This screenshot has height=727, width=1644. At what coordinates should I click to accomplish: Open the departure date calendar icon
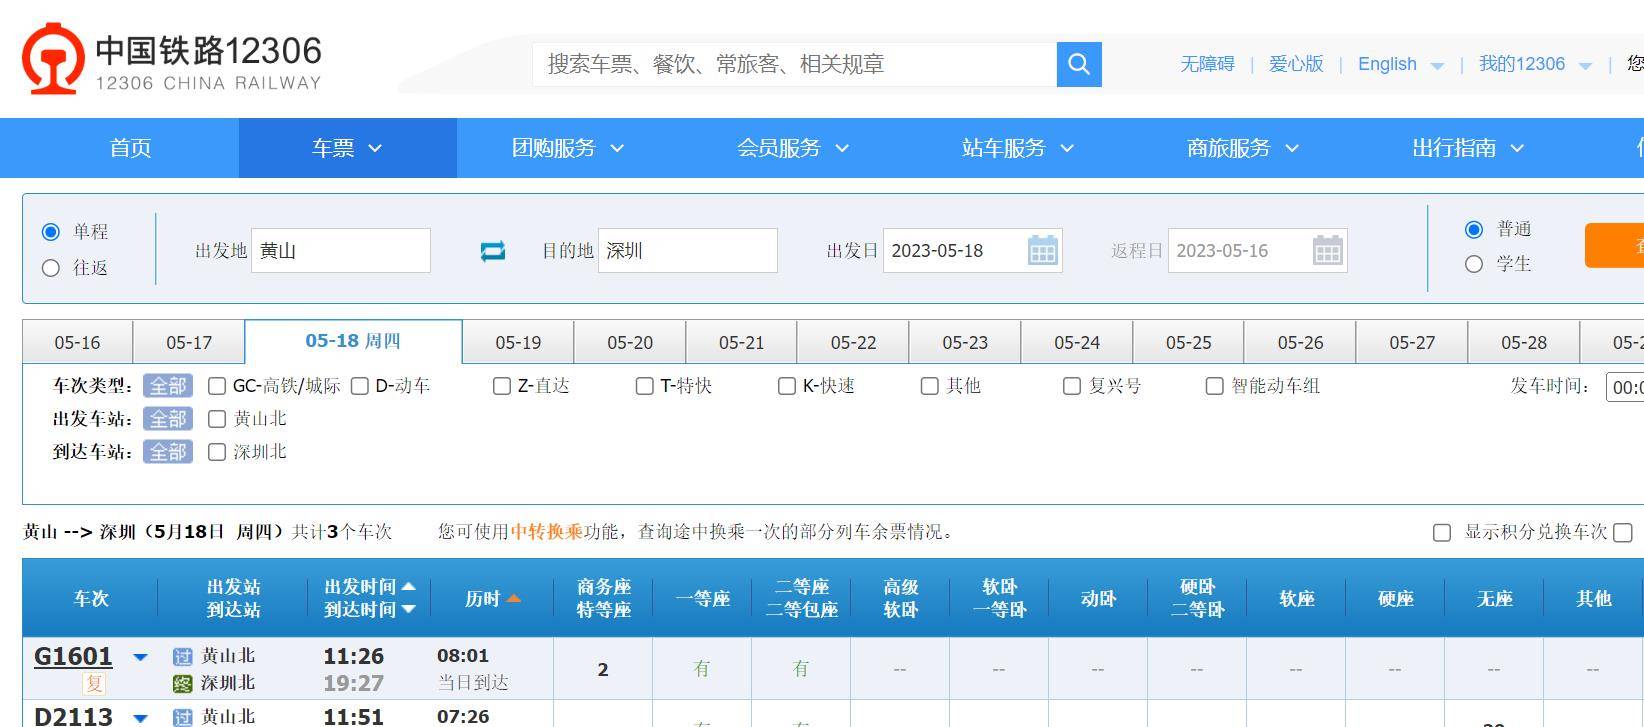pyautogui.click(x=1042, y=250)
